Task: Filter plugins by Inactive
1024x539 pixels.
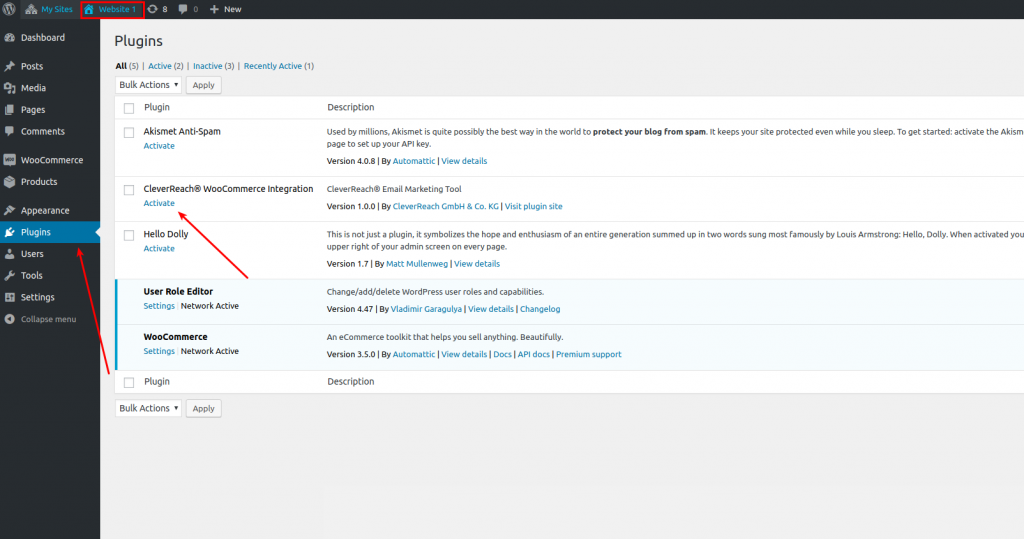Action: [x=208, y=66]
